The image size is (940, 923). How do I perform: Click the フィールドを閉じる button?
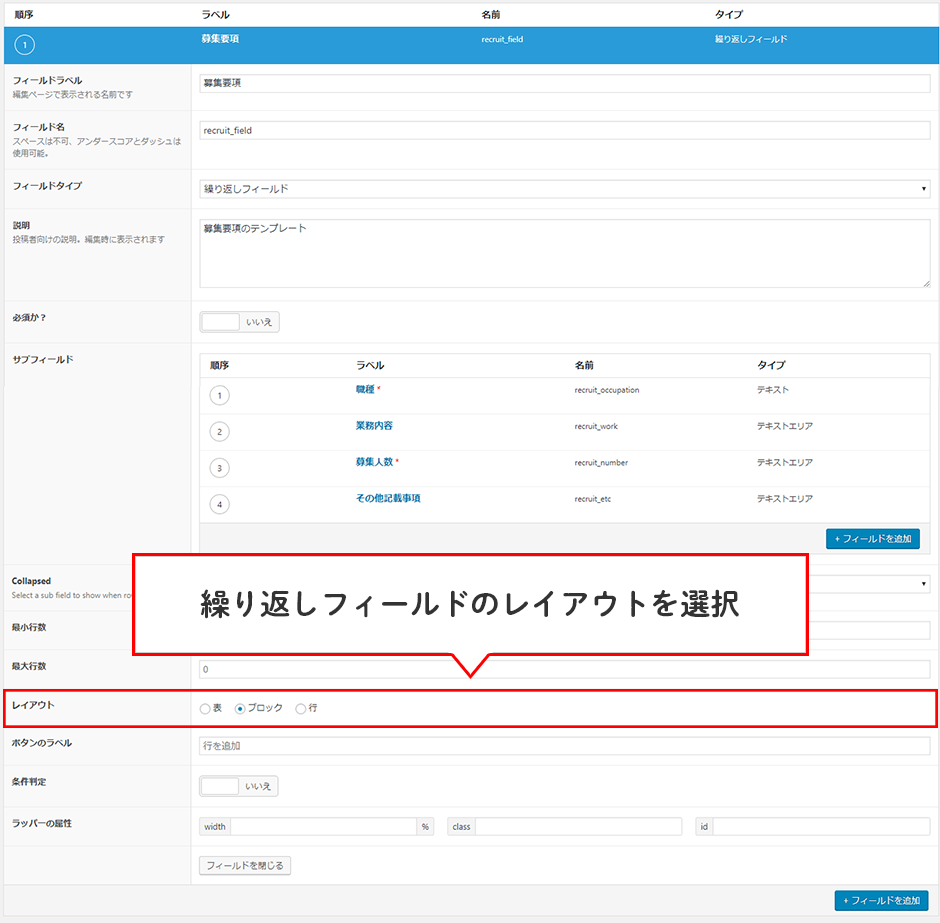tap(245, 865)
